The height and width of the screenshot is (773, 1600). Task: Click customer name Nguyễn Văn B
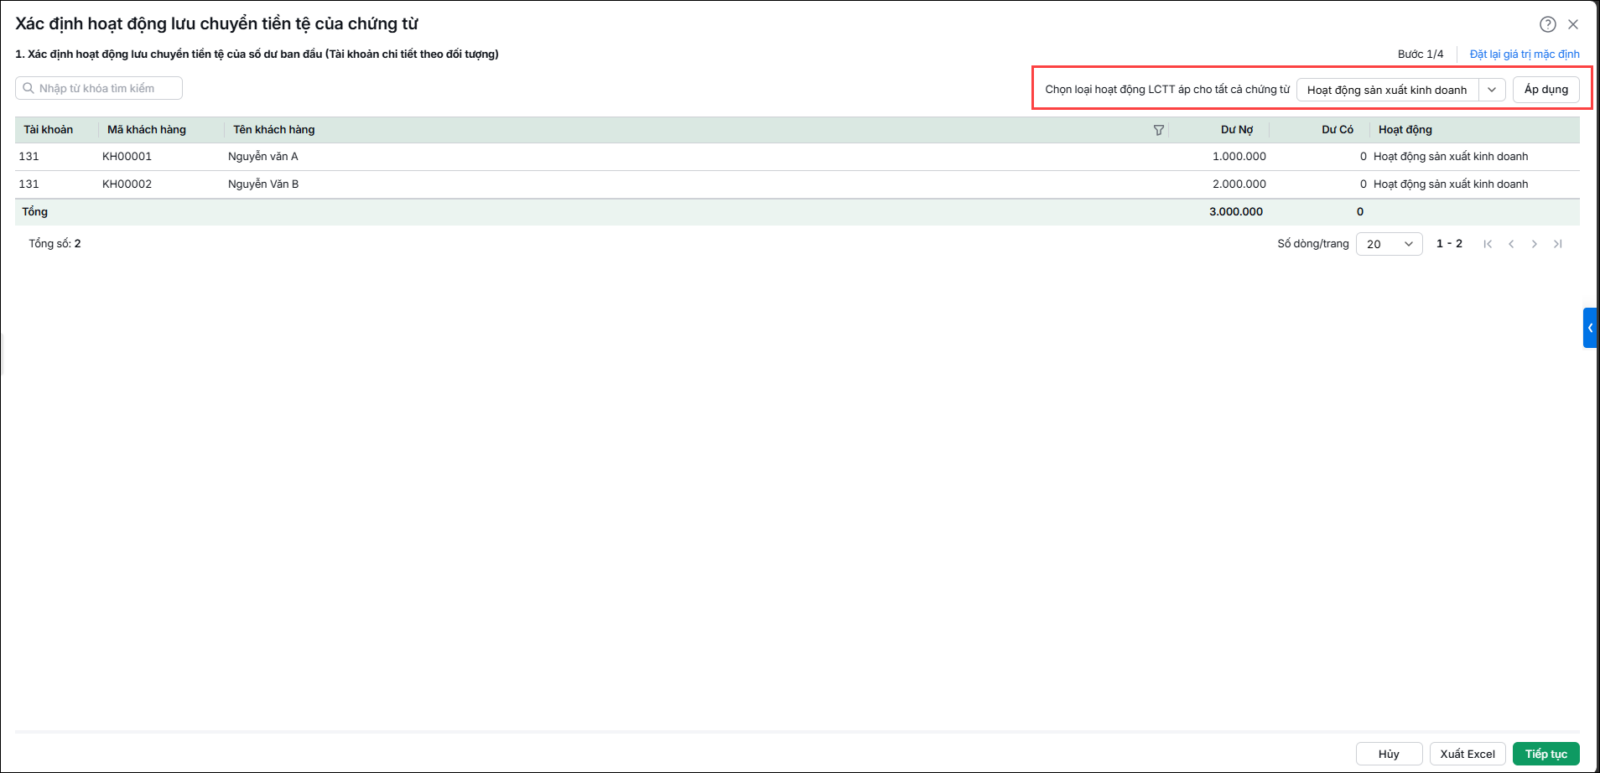coord(263,184)
